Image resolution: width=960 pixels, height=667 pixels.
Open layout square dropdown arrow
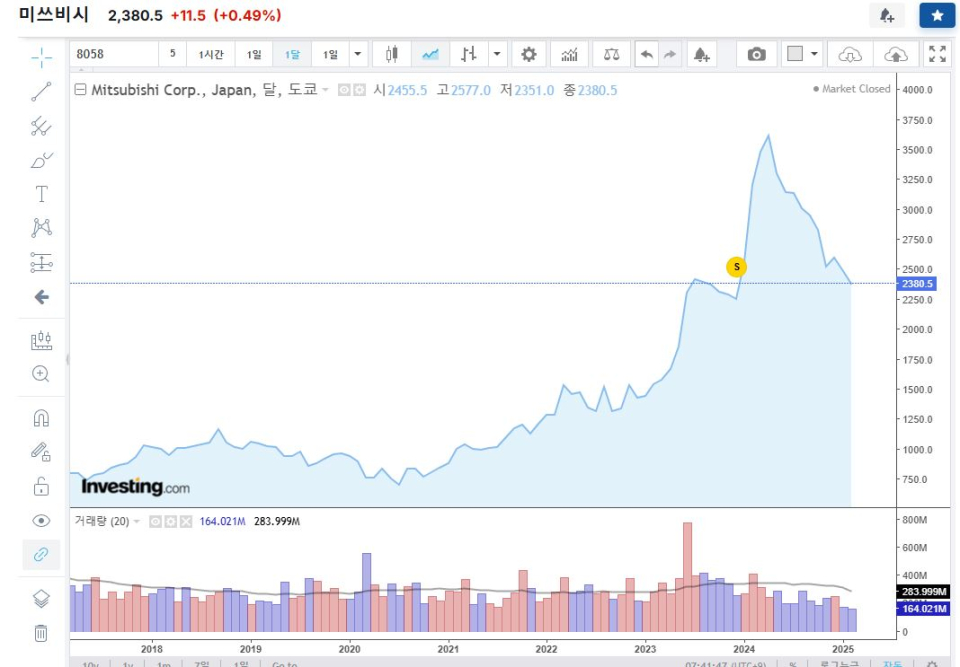814,54
